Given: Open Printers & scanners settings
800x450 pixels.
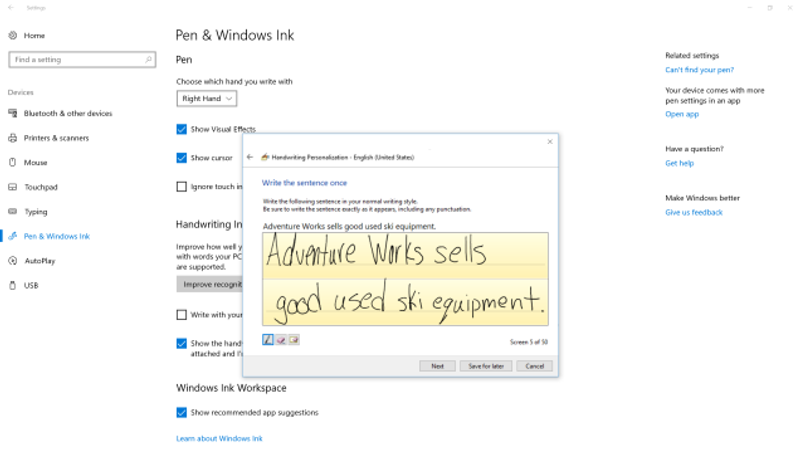Looking at the screenshot, I should (x=56, y=138).
